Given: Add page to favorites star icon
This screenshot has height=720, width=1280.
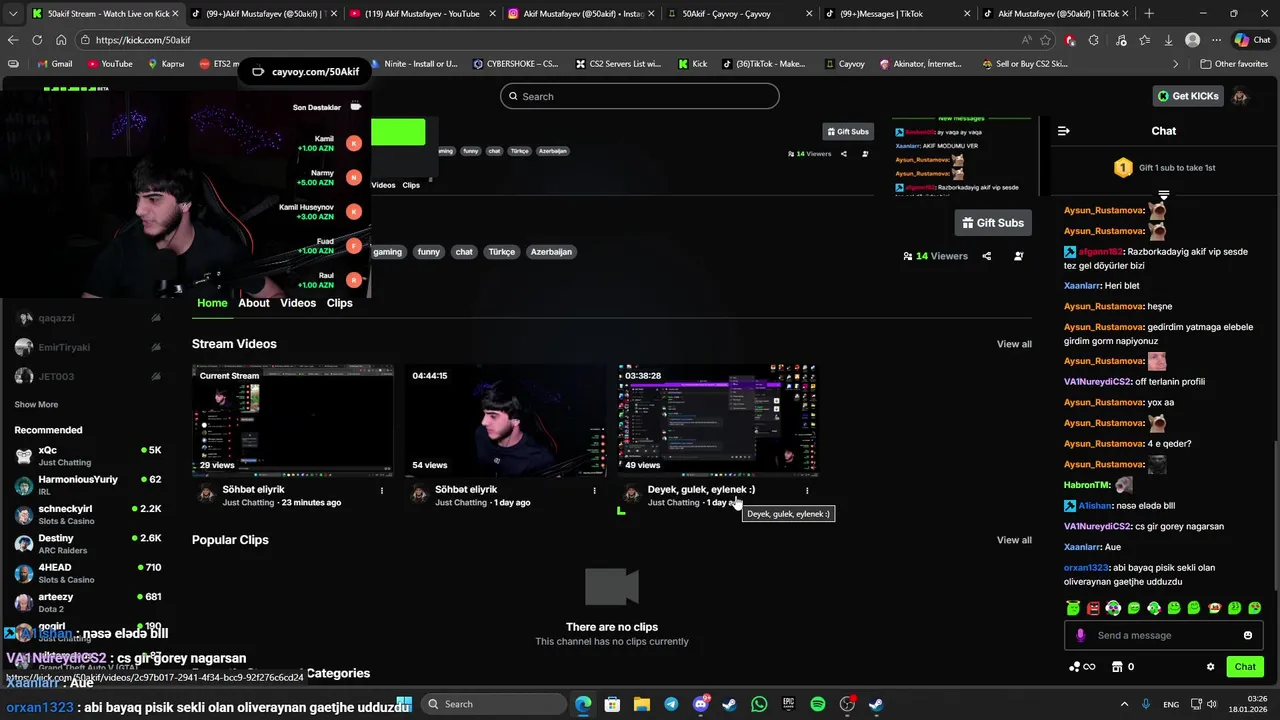Looking at the screenshot, I should (x=1045, y=40).
